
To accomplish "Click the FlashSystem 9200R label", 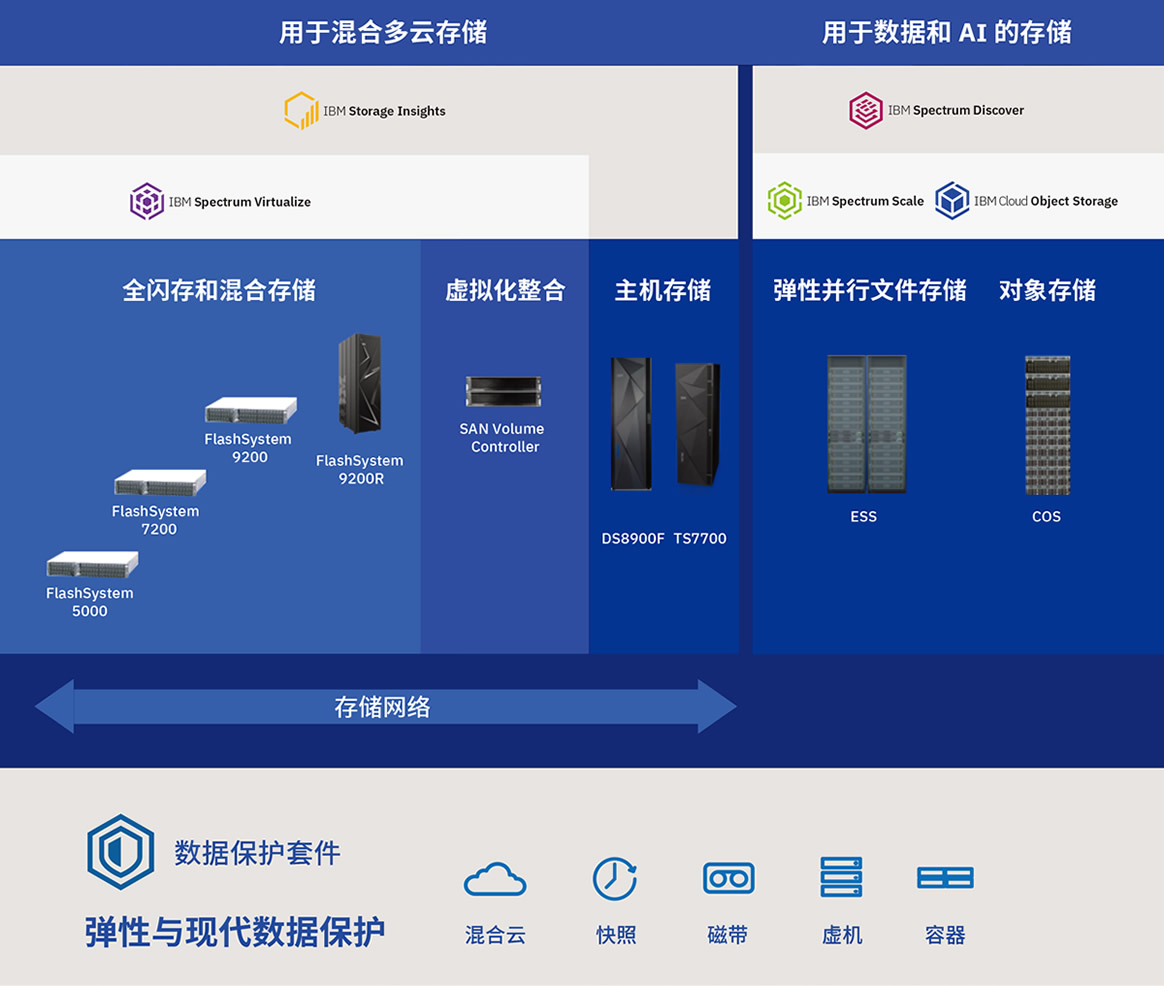I will [360, 469].
